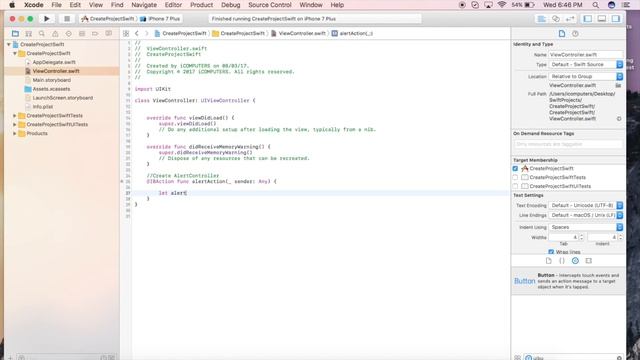
Task: Go forward in editor history
Action: click(147, 33)
